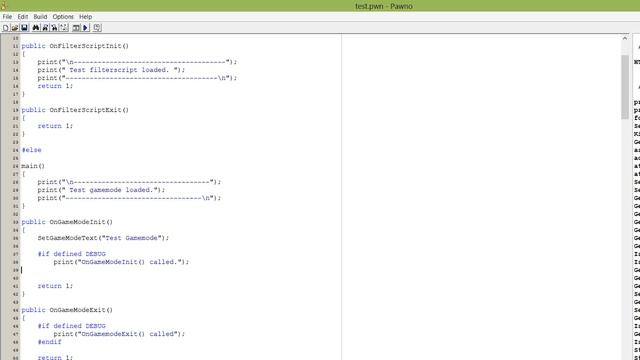Compile the script with the toolbar icon
Image resolution: width=640 pixels, height=360 pixels.
point(76,28)
